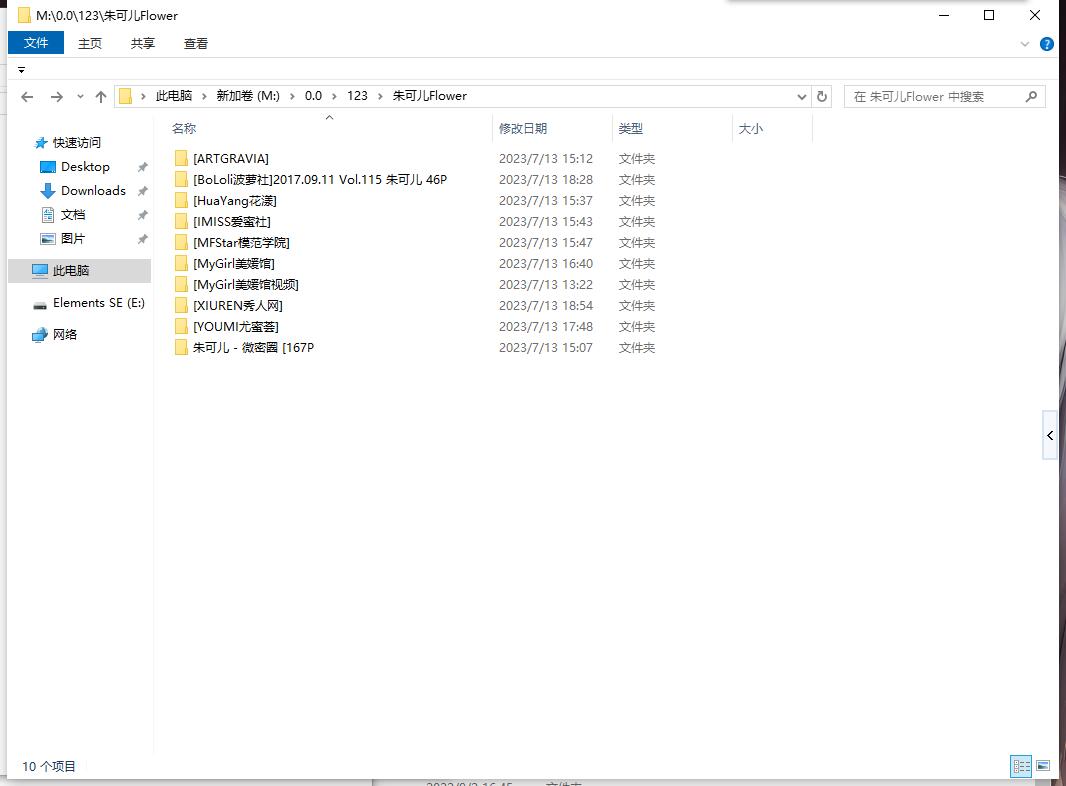The width and height of the screenshot is (1066, 786).
Task: Select 图片 in quick access
Action: 73,239
